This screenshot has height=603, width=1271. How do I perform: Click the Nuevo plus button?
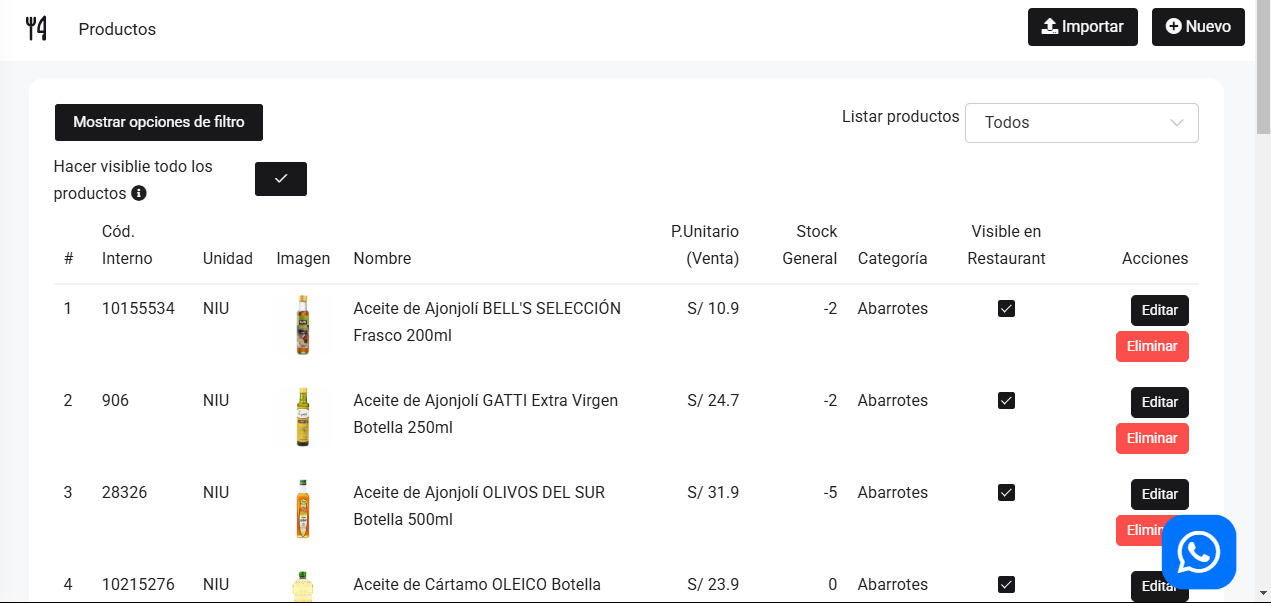[x=1198, y=27]
